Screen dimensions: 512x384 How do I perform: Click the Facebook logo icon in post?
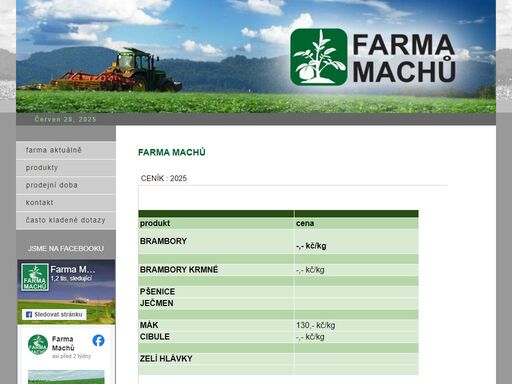(x=98, y=340)
